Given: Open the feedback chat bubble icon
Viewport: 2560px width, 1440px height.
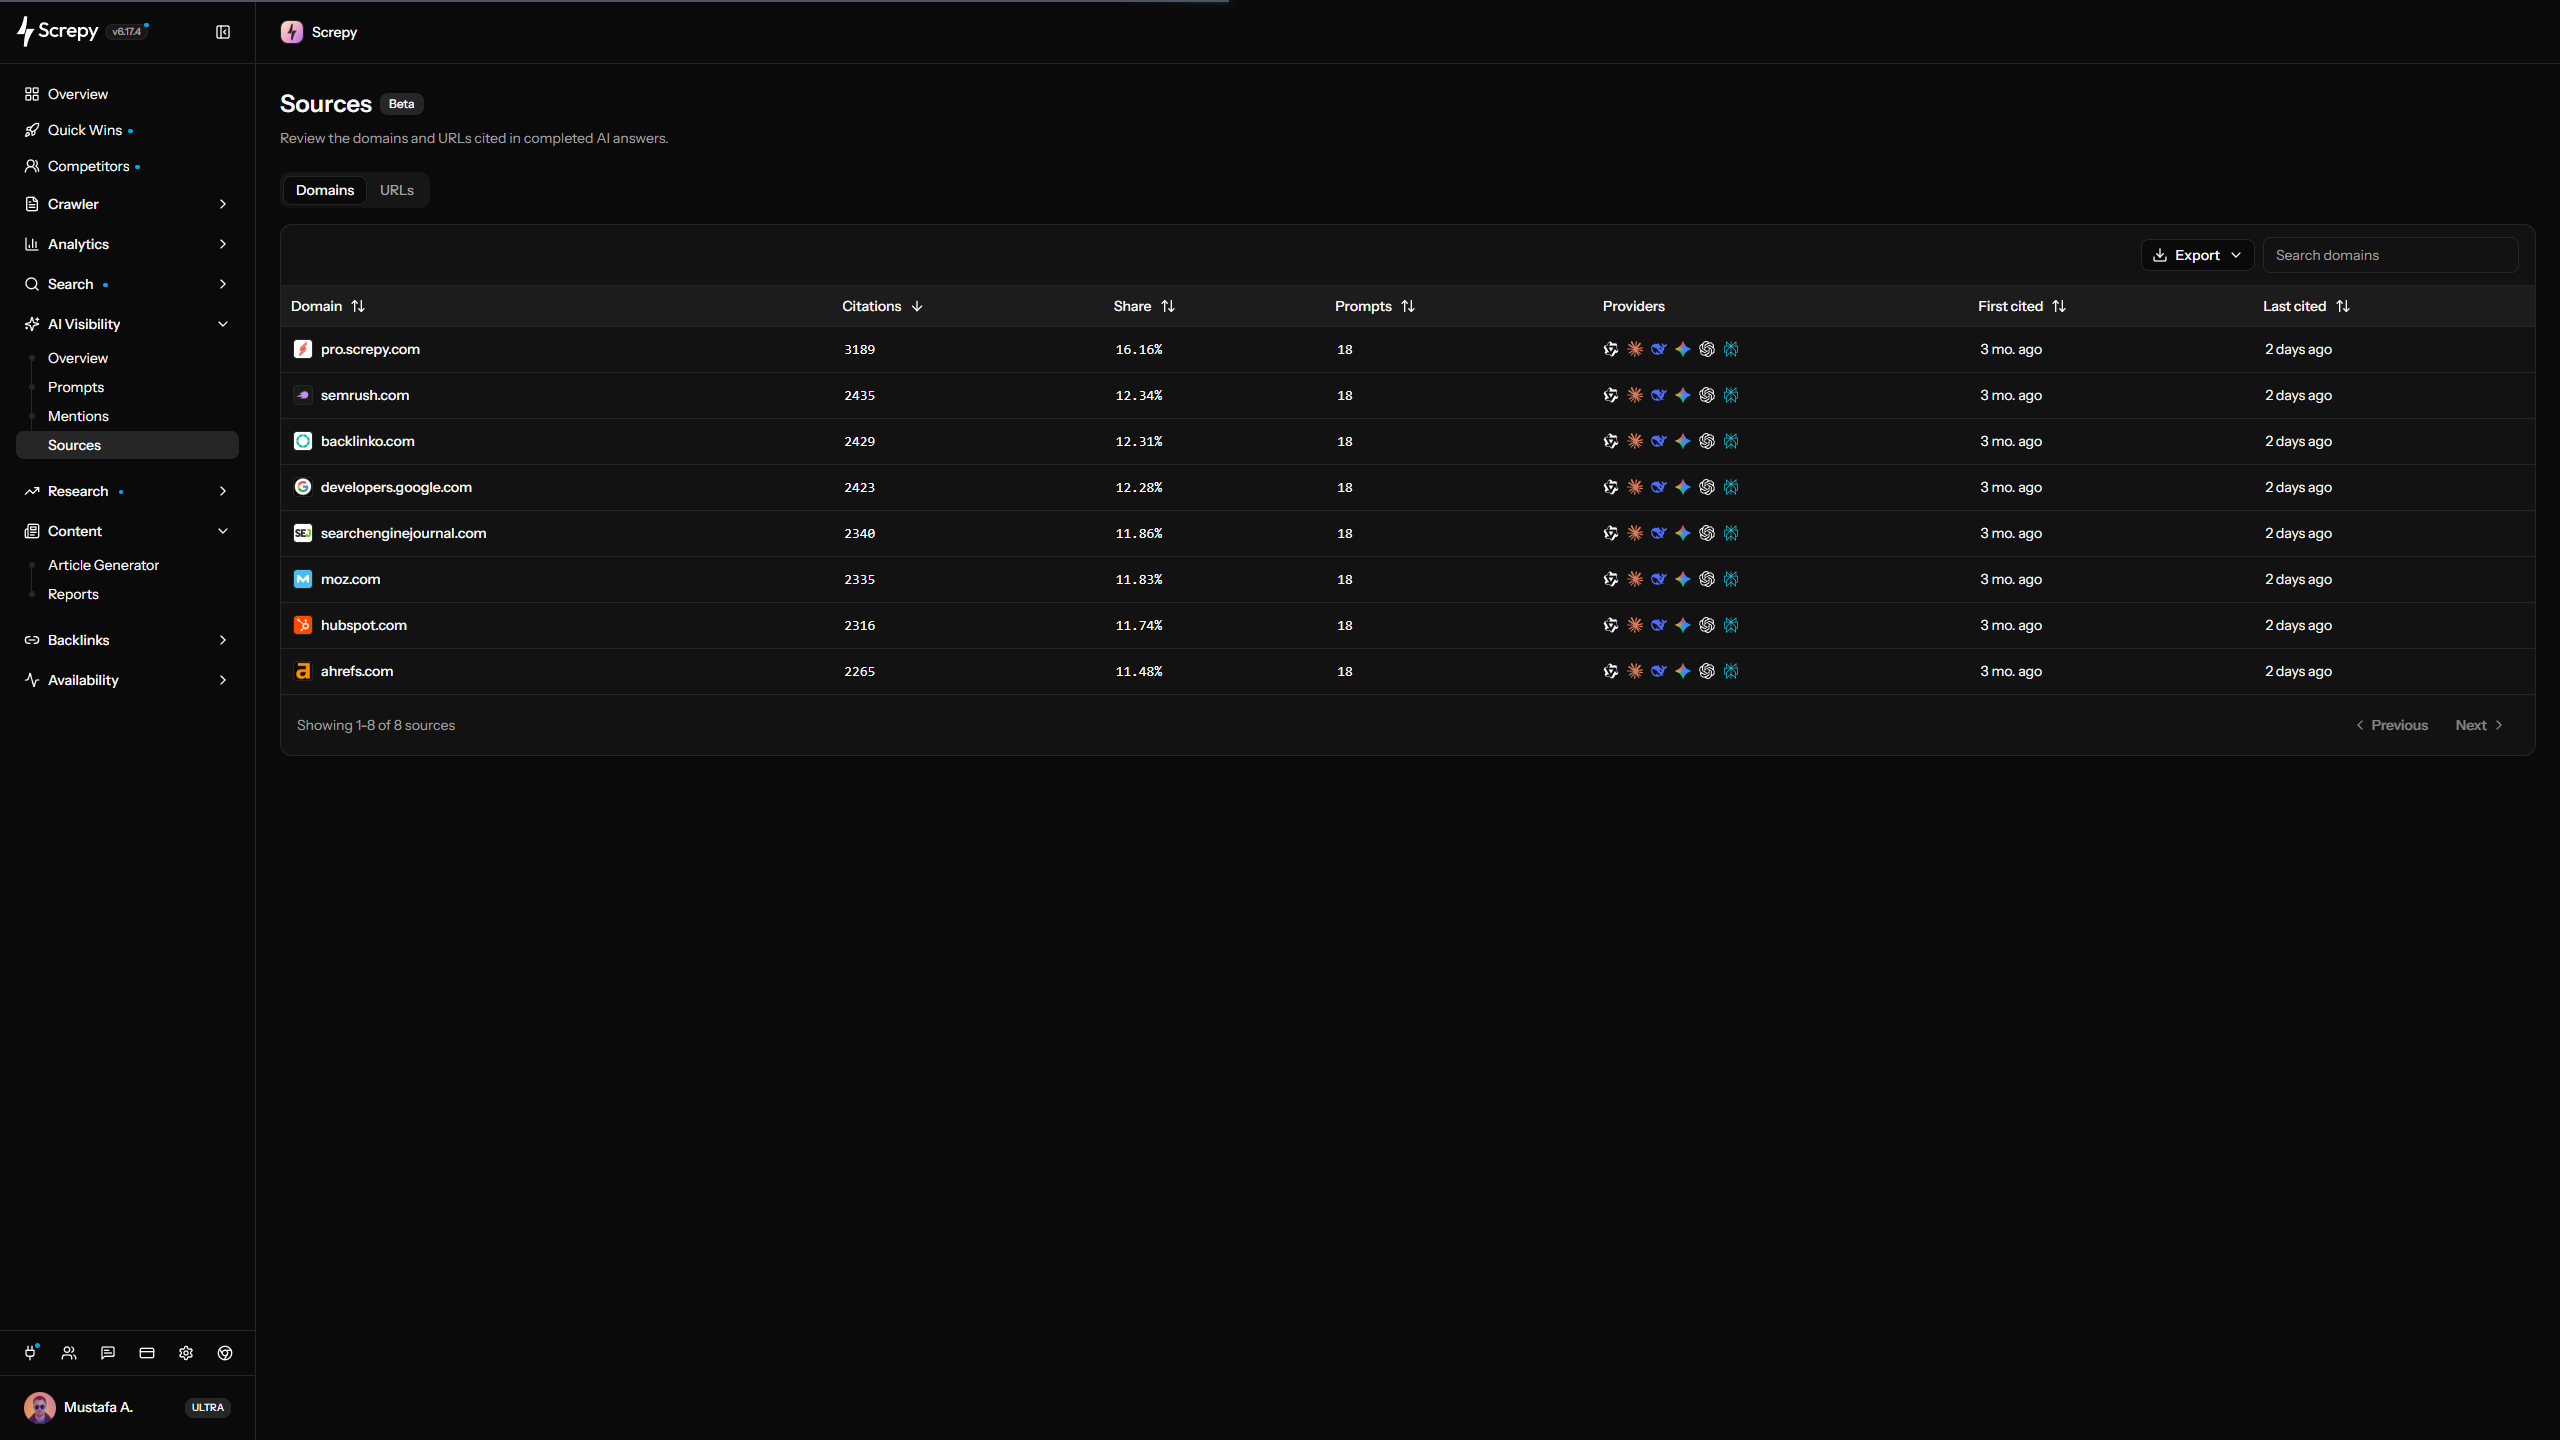Looking at the screenshot, I should point(108,1353).
